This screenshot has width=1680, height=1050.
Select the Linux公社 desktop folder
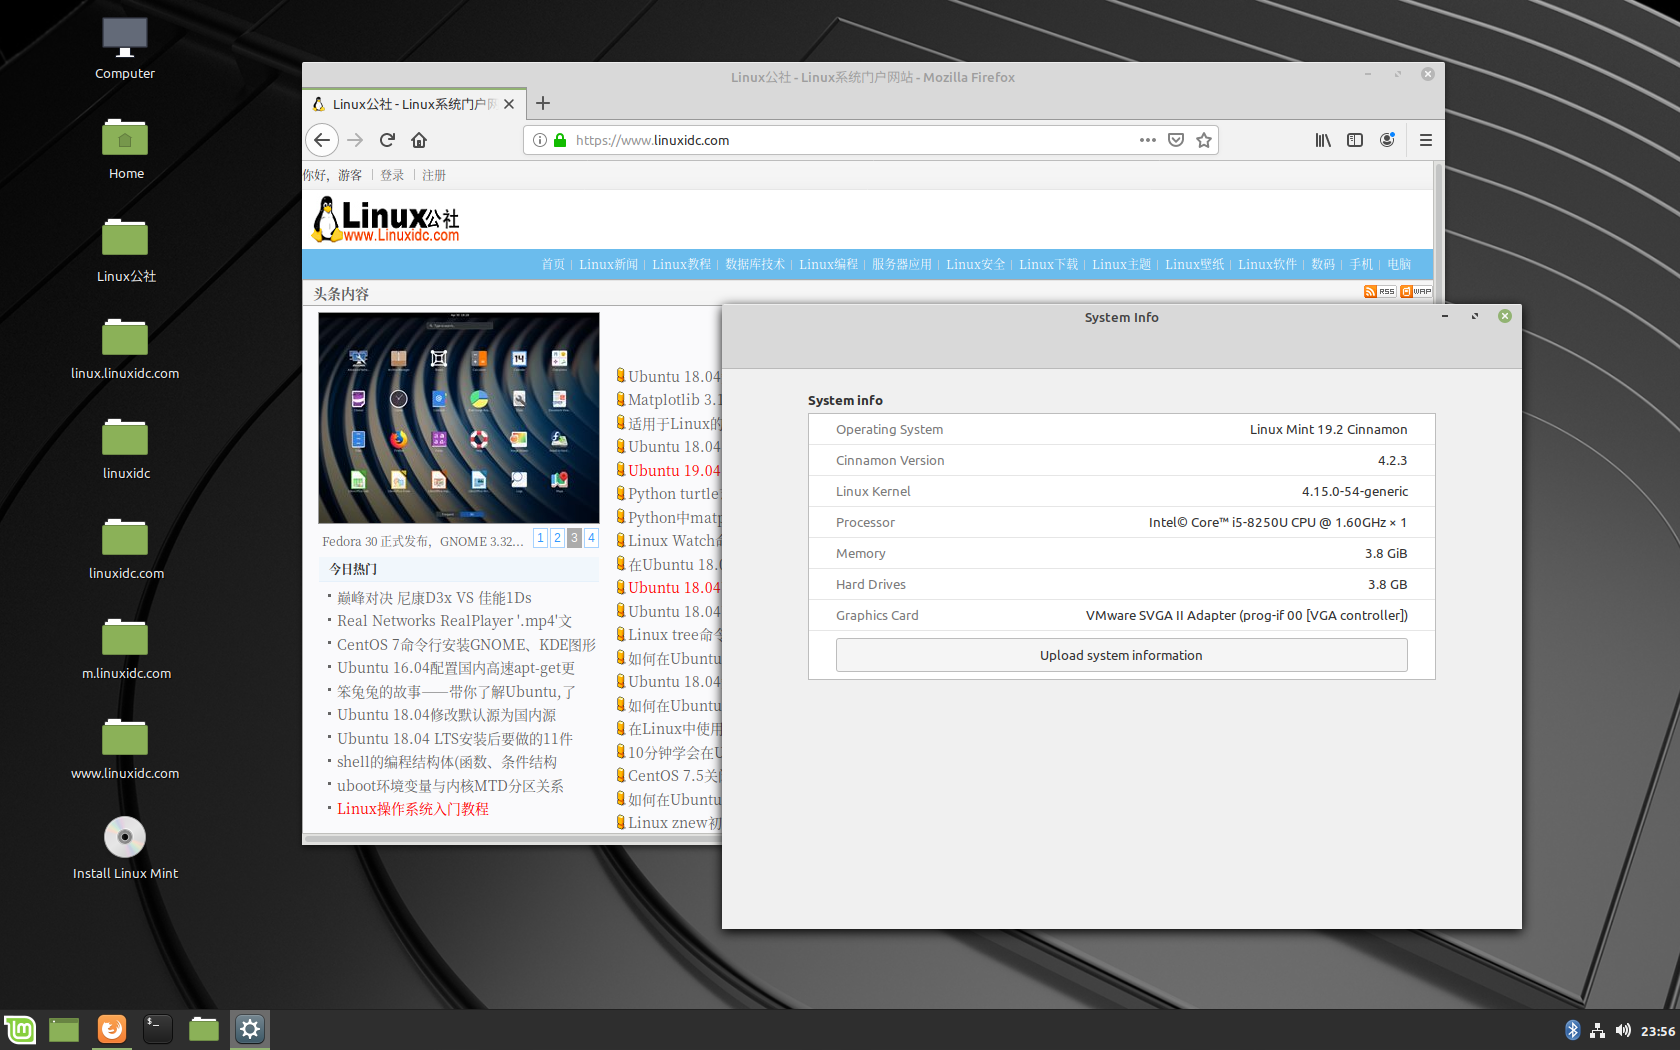coord(126,250)
